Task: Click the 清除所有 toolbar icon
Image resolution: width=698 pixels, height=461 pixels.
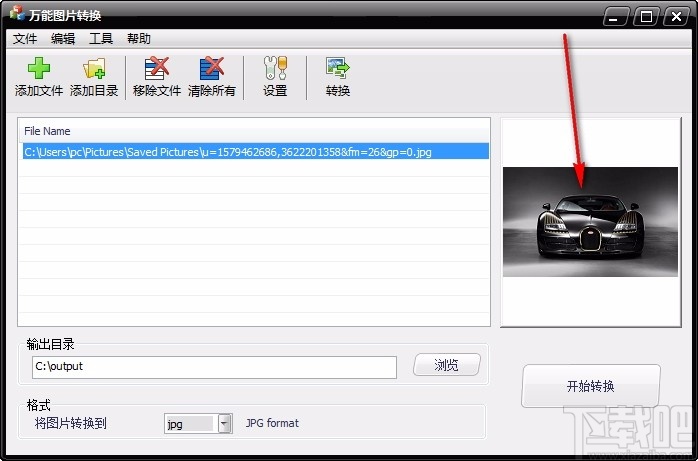Action: [211, 68]
